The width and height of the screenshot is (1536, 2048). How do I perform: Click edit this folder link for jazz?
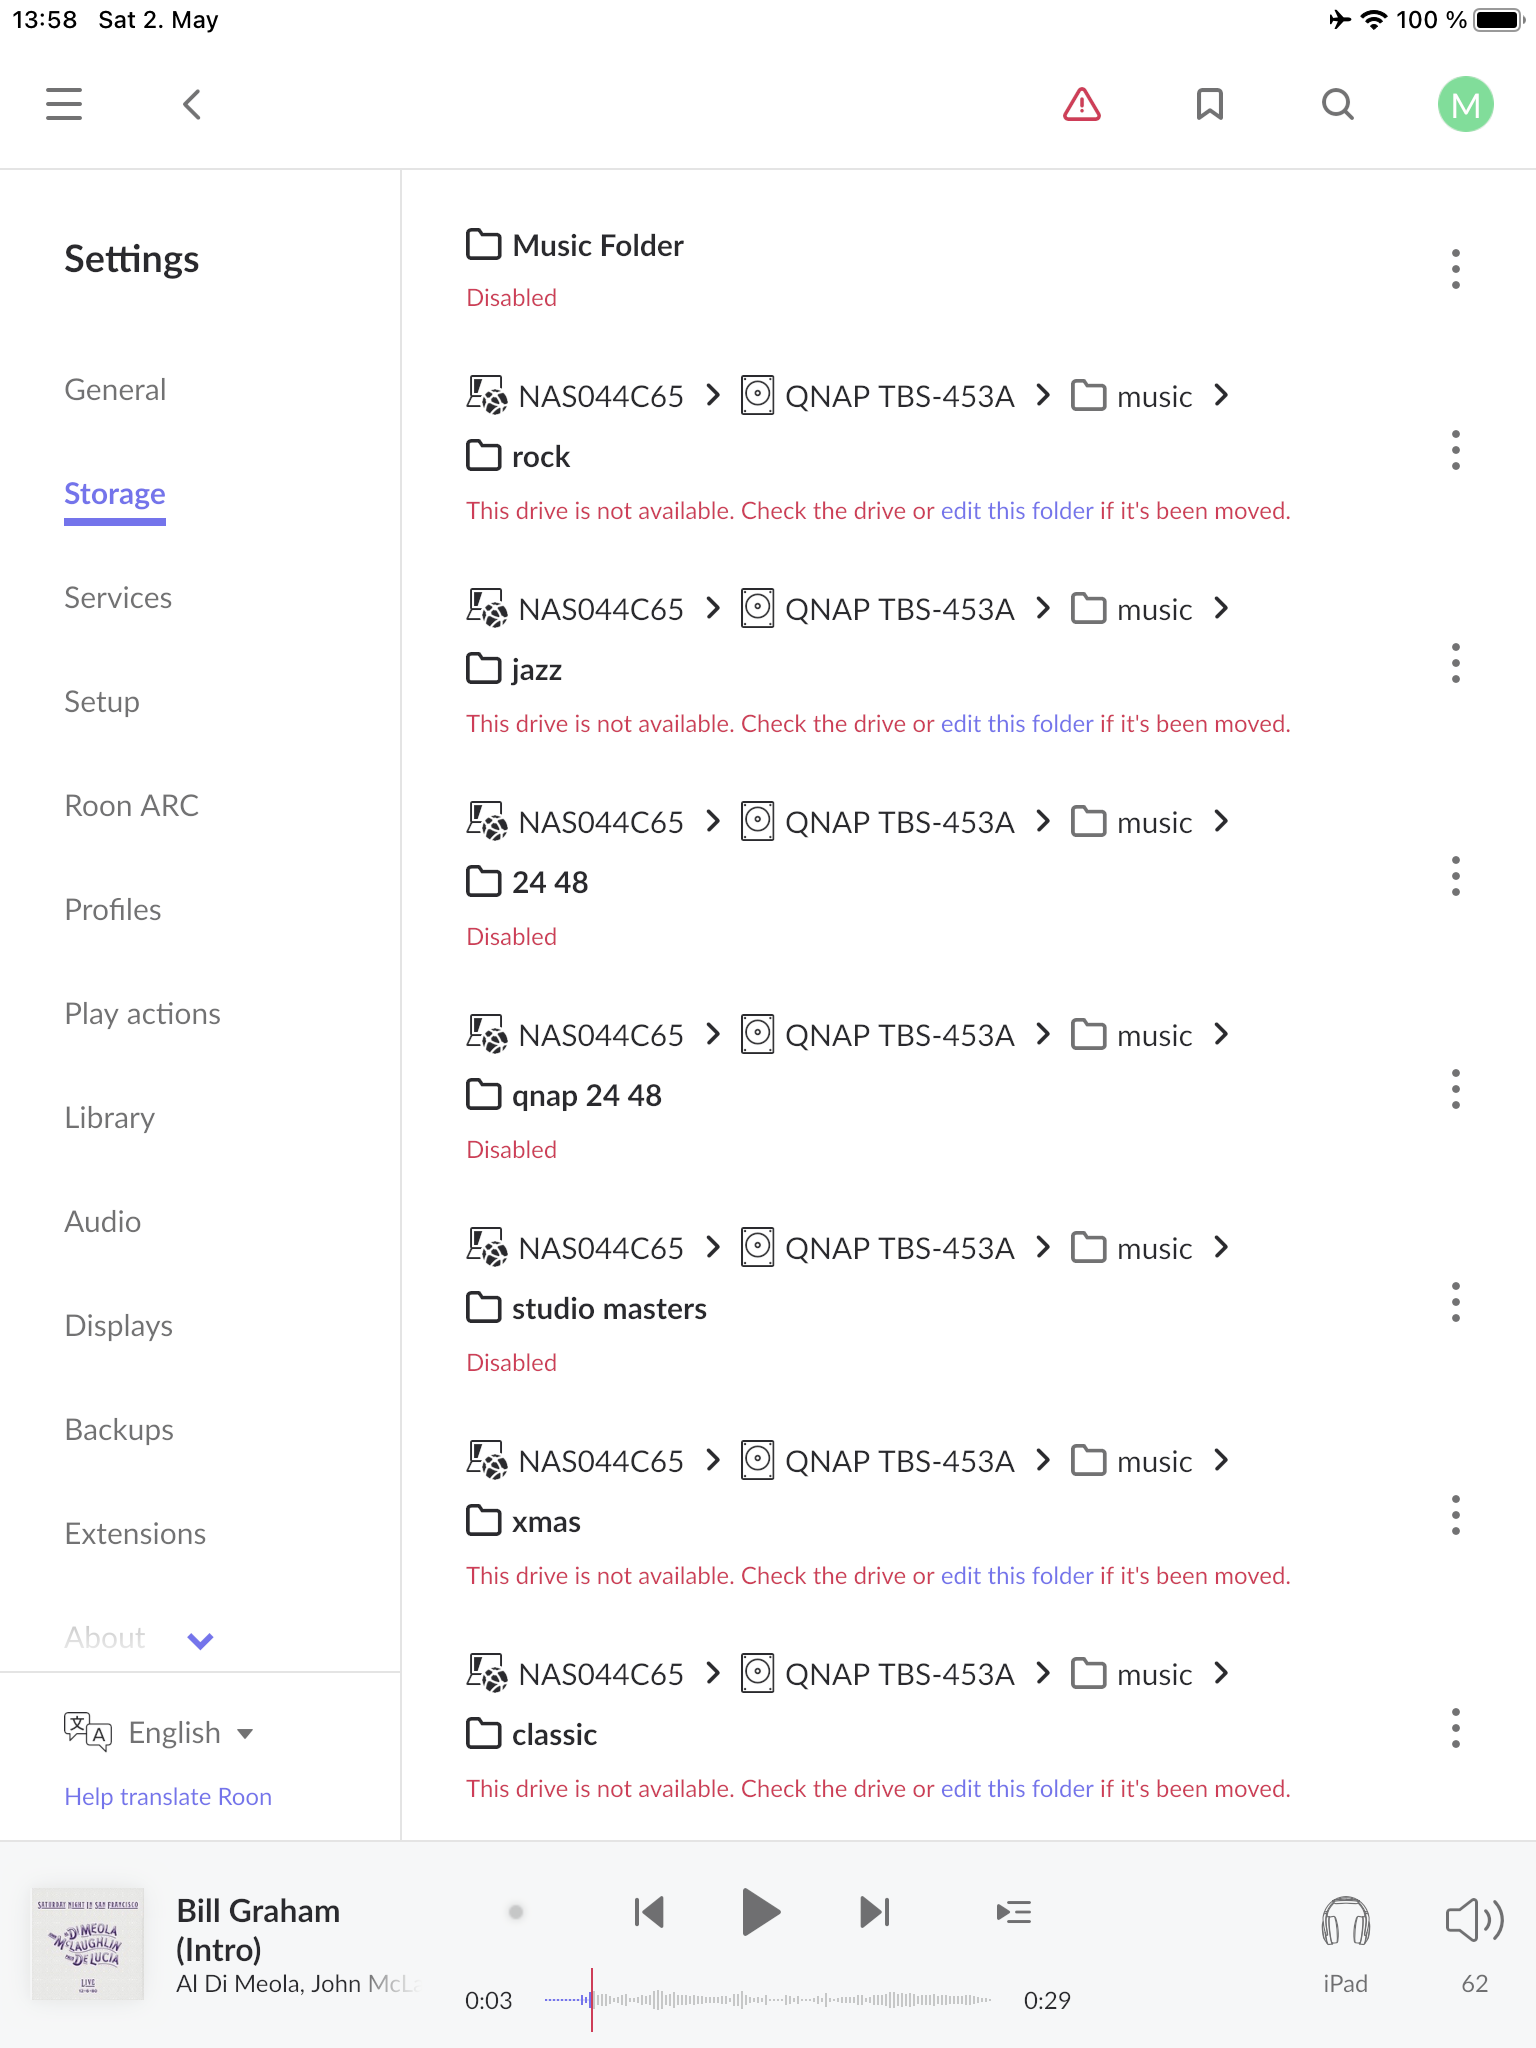coord(1017,723)
